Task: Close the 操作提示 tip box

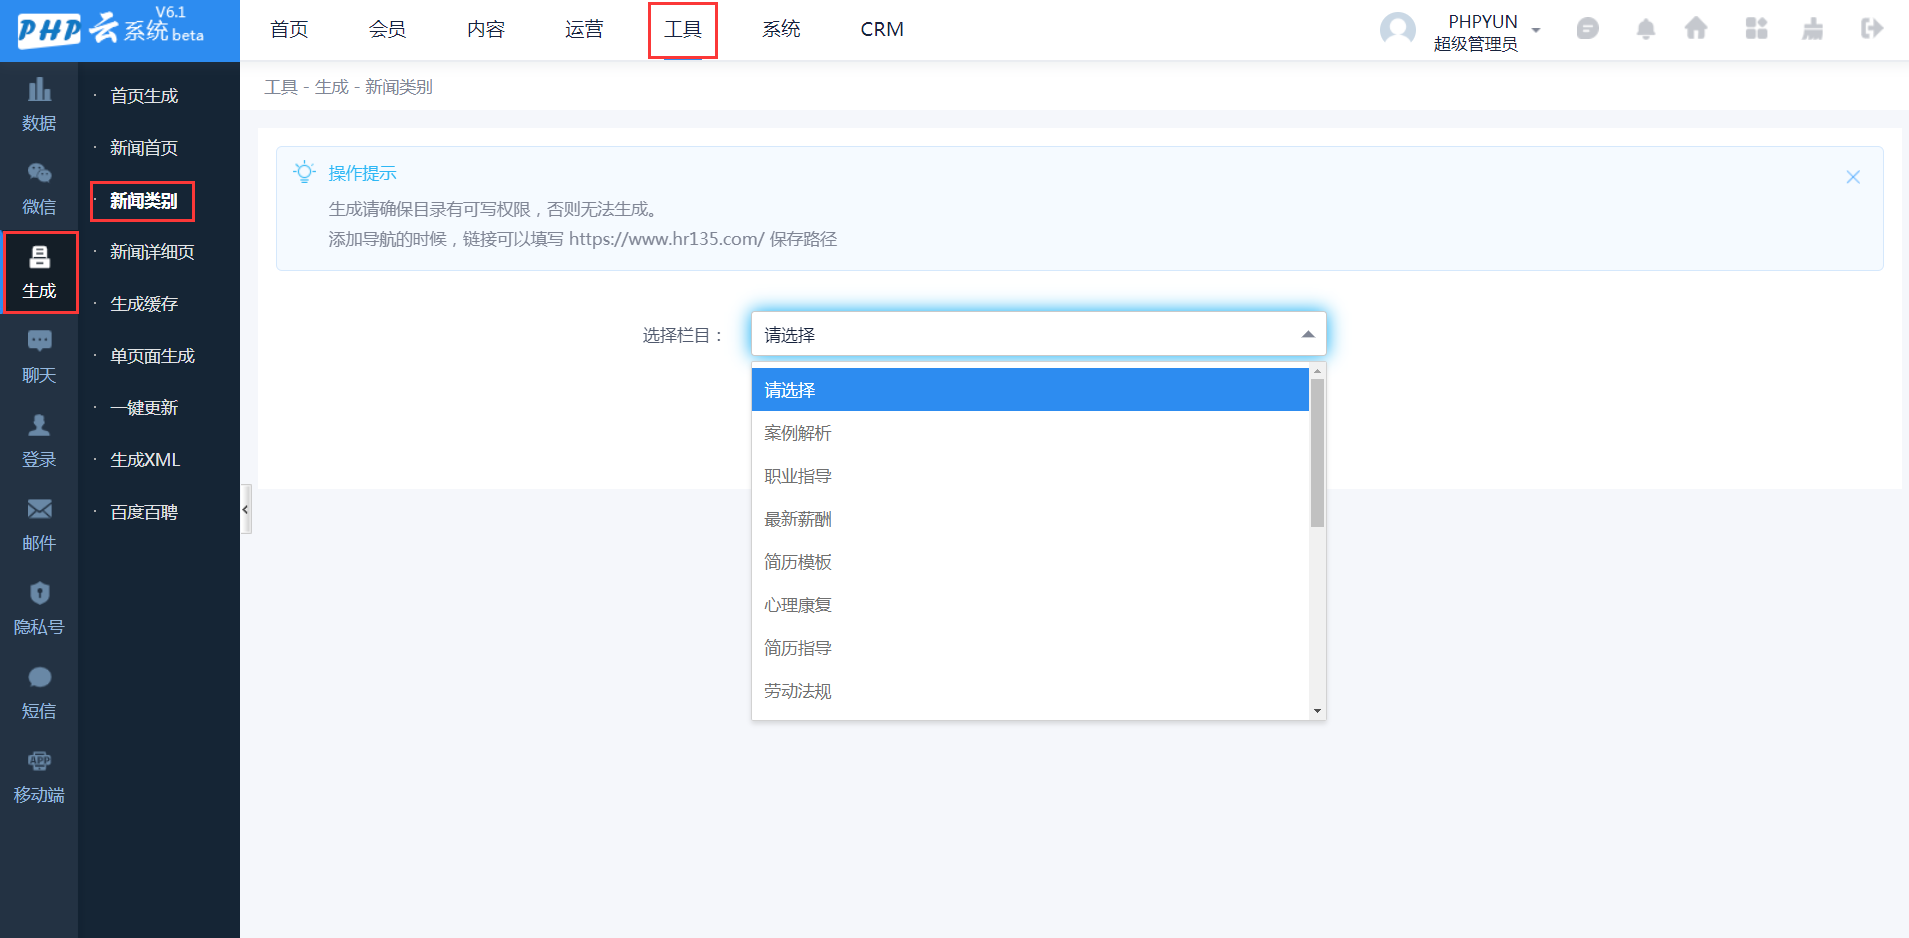Action: tap(1853, 177)
